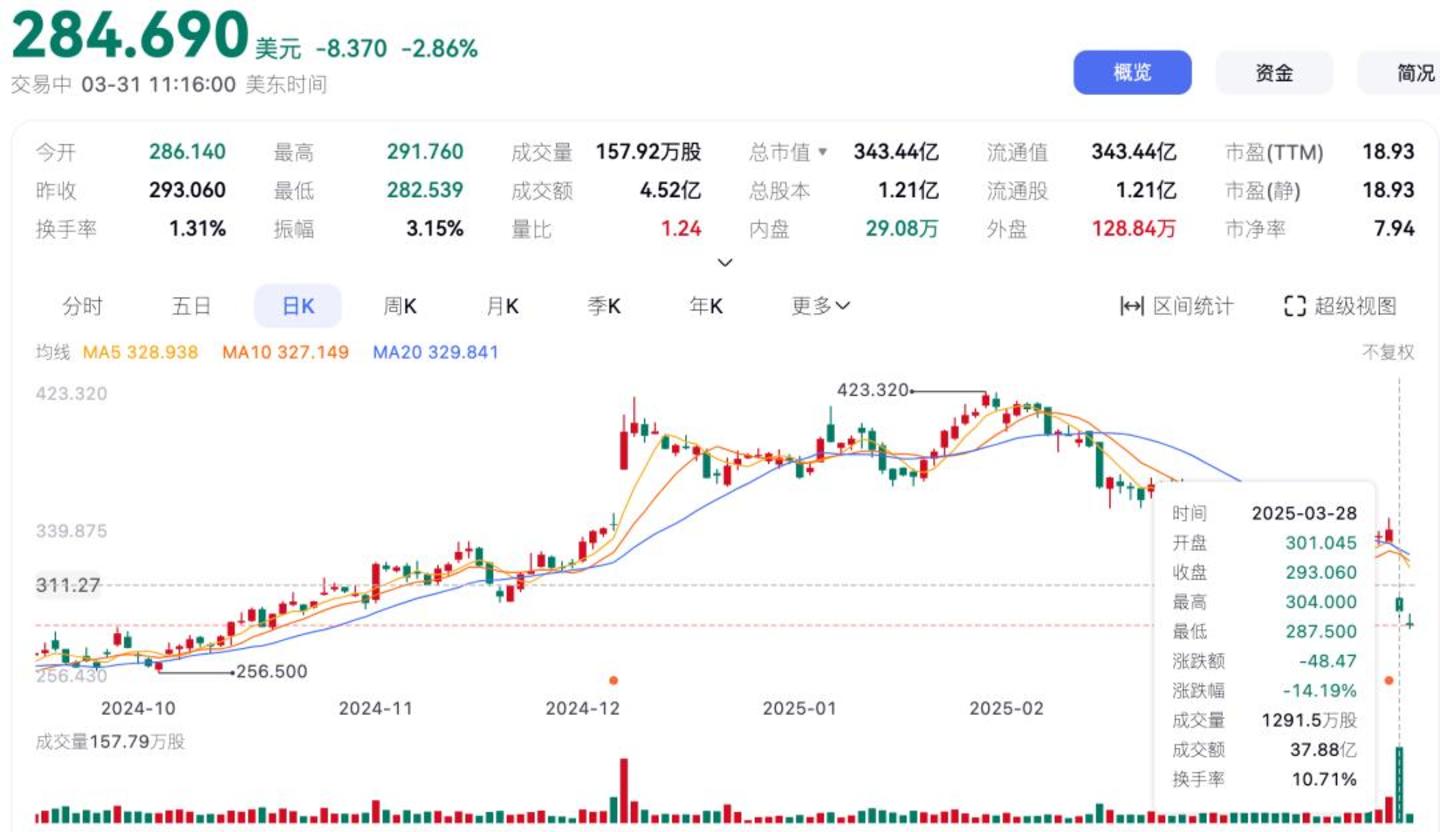This screenshot has height=832, width=1440.
Task: Switch to 季K quarterly candlestick view
Action: point(604,306)
